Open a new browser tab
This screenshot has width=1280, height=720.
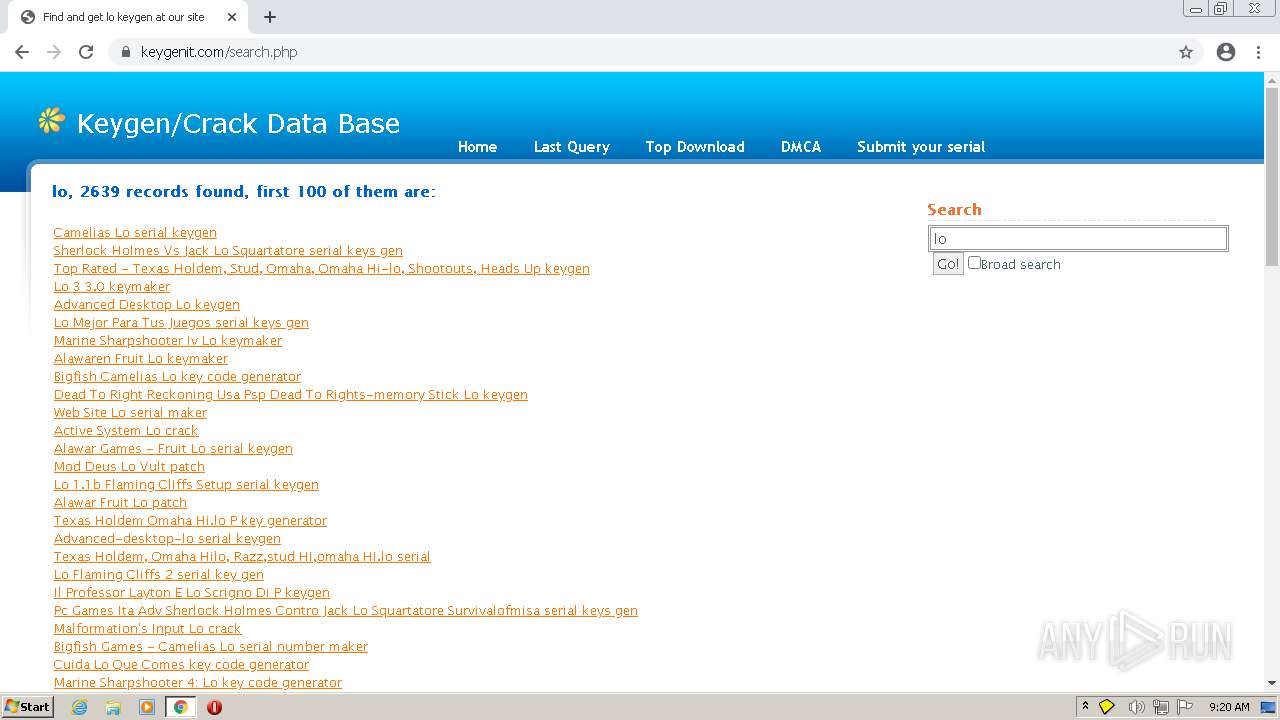(x=270, y=17)
